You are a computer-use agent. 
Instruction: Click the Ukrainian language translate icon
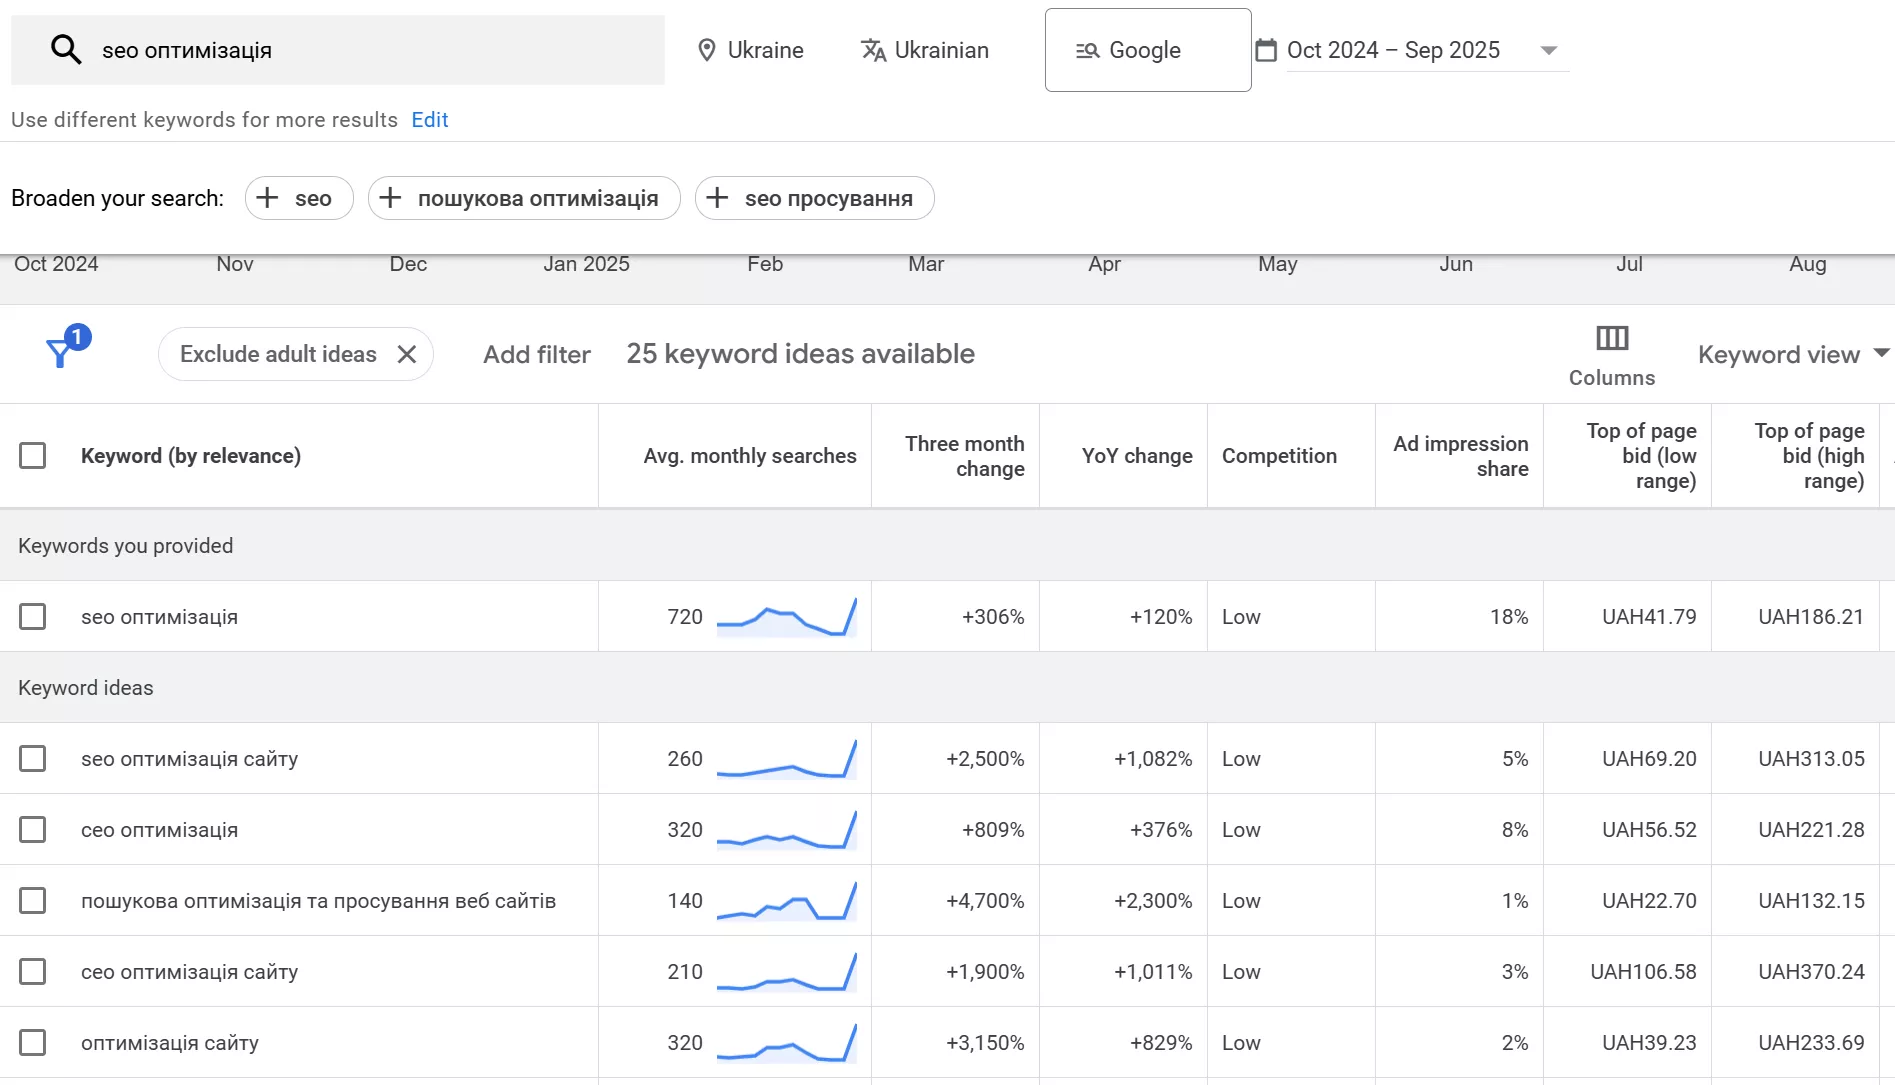[x=873, y=50]
